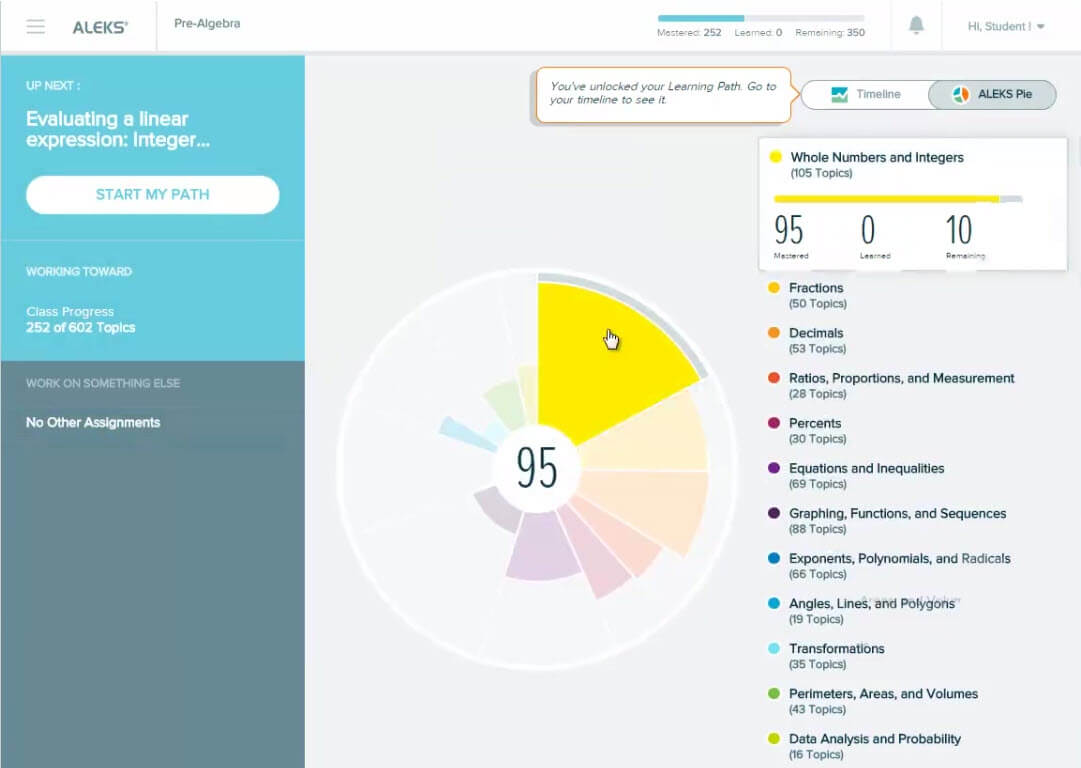Screen dimensions: 1081x768
Task: Open the Percents category
Action: click(x=817, y=430)
